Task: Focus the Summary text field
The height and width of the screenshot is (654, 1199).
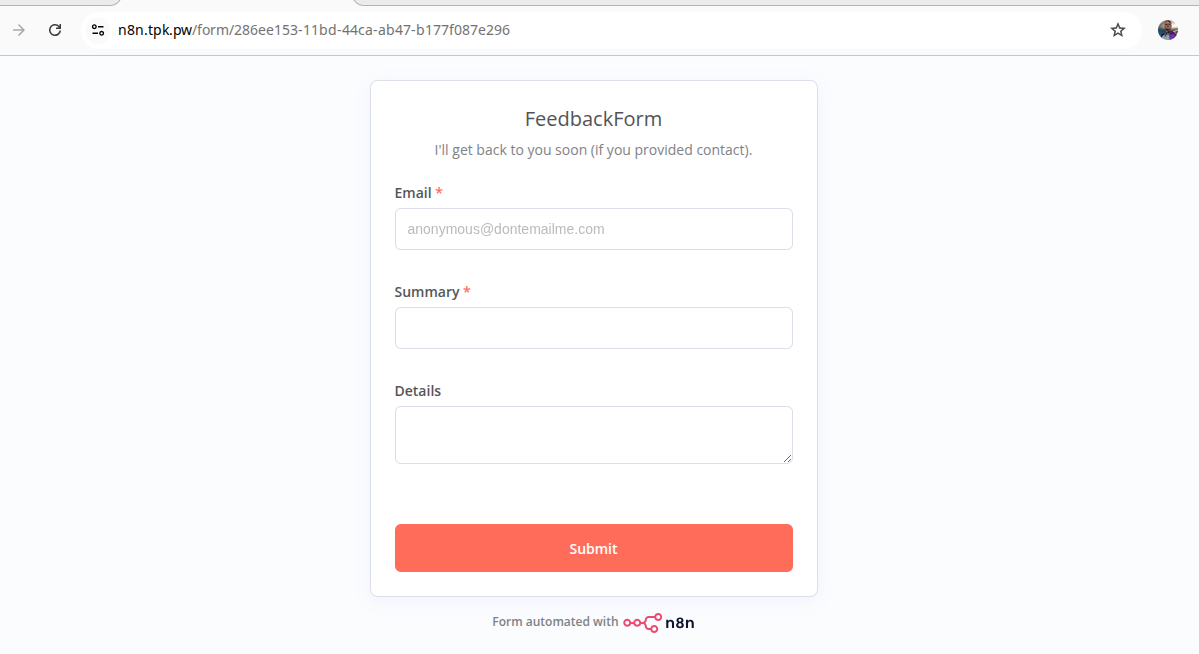Action: [x=593, y=328]
